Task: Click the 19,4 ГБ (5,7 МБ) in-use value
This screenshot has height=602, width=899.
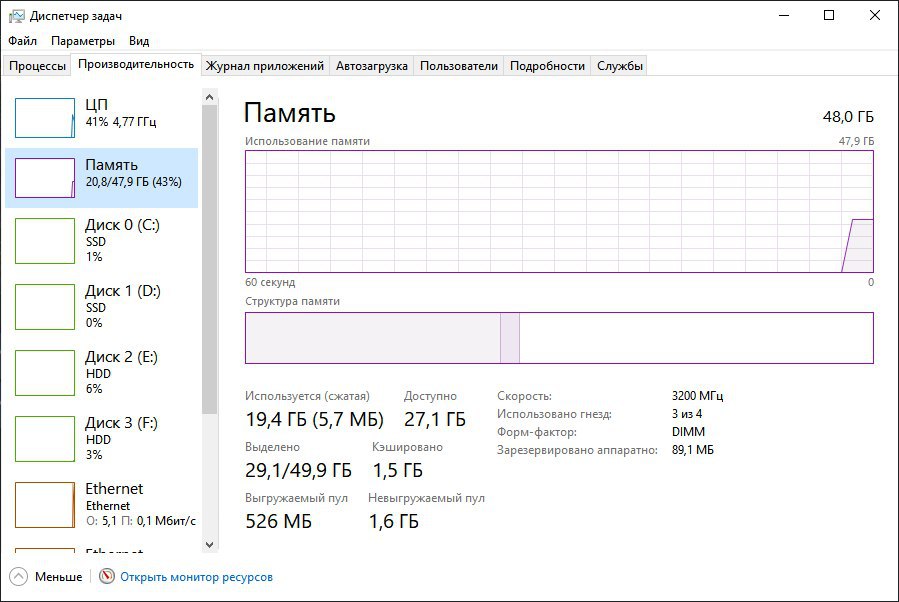Action: pyautogui.click(x=314, y=420)
